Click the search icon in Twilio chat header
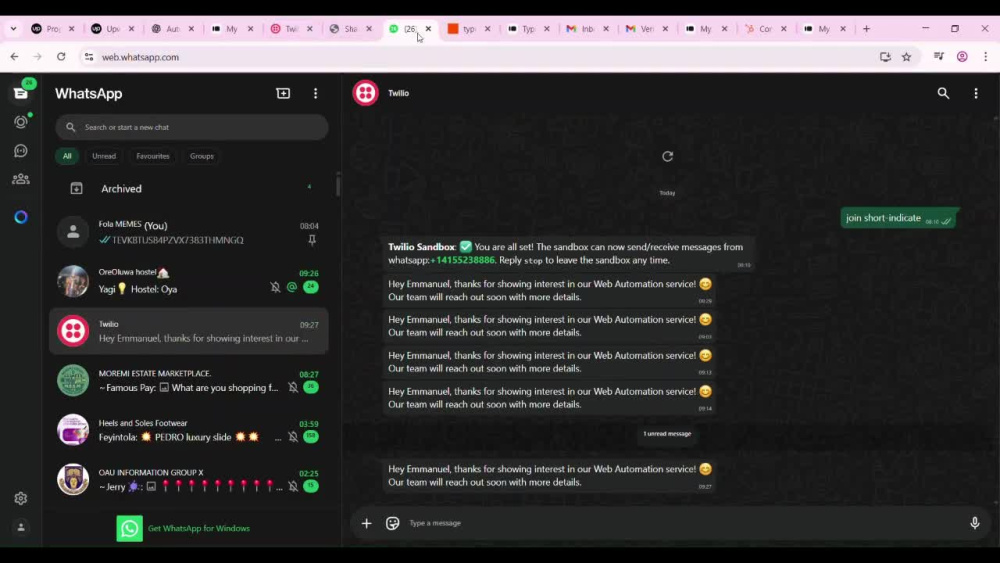1000x563 pixels. (943, 93)
